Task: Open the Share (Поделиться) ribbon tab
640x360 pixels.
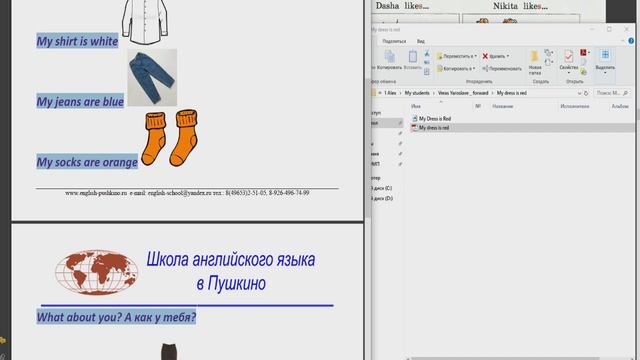Action: point(394,41)
